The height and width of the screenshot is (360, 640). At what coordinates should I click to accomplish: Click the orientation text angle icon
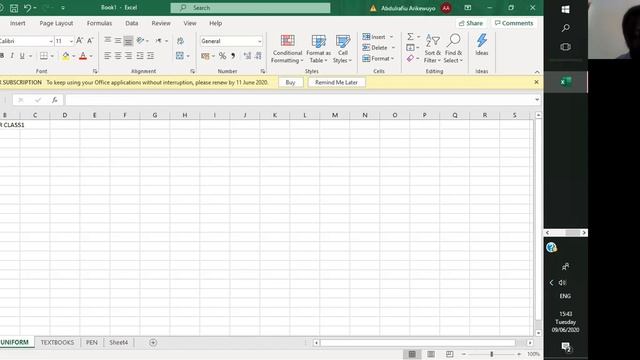coord(140,40)
